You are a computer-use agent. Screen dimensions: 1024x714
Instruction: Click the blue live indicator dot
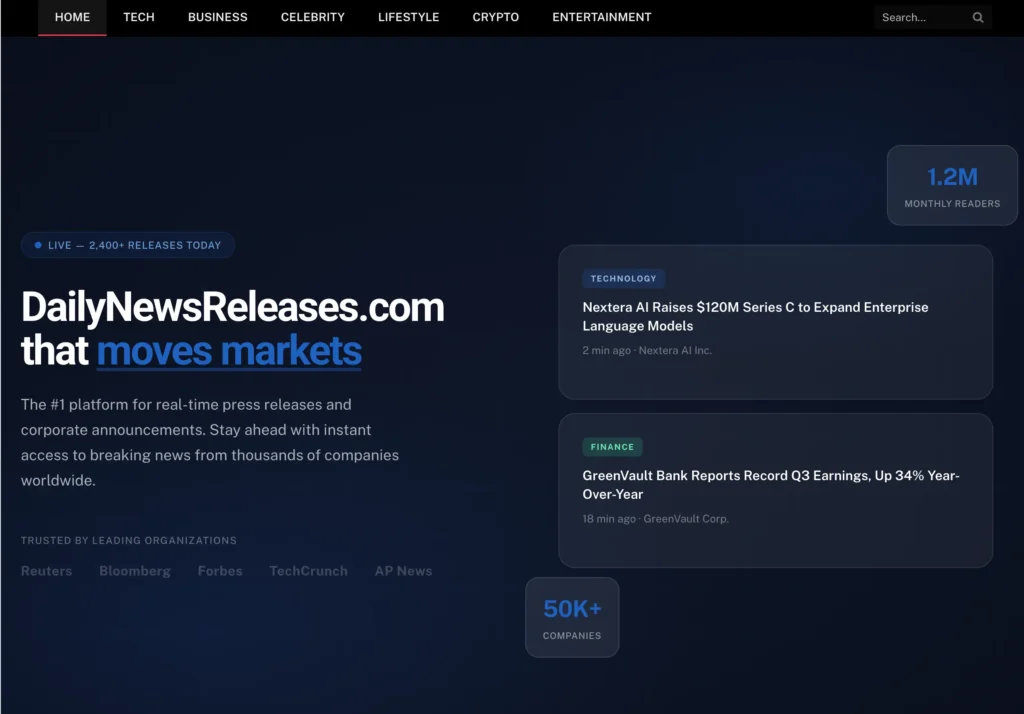[38, 245]
